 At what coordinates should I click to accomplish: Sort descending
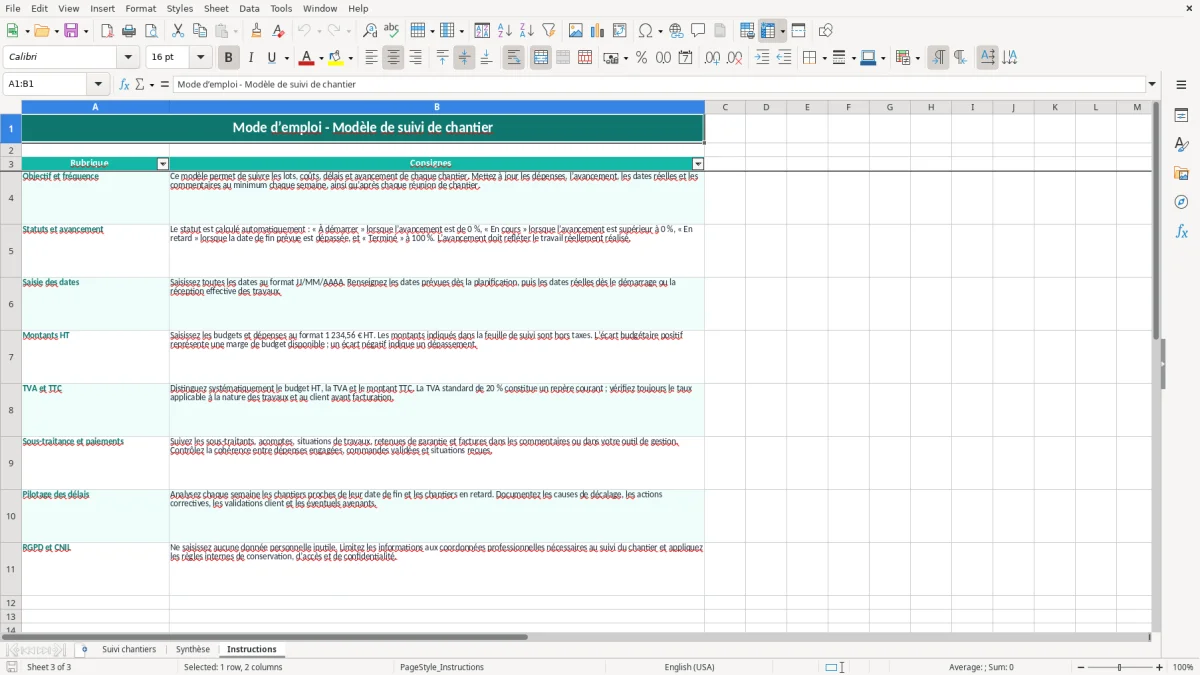tap(527, 31)
